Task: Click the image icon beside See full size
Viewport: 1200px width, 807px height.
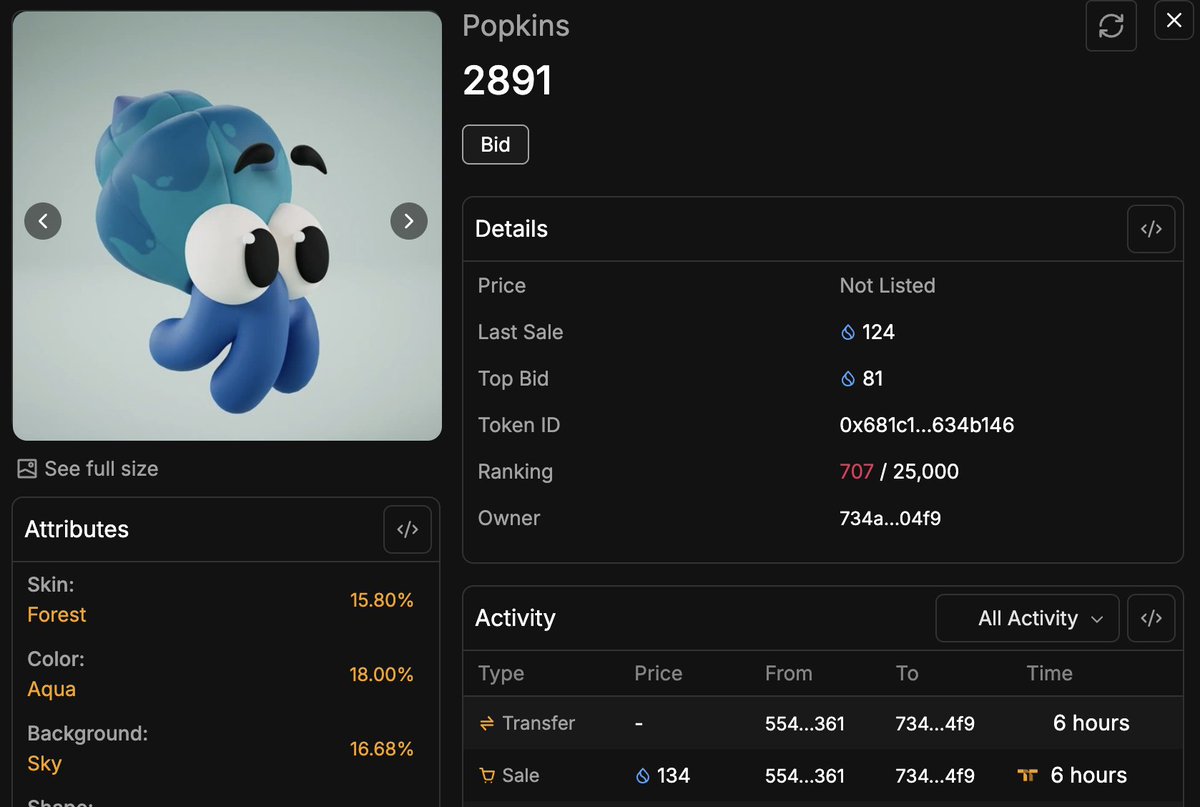Action: click(x=27, y=468)
